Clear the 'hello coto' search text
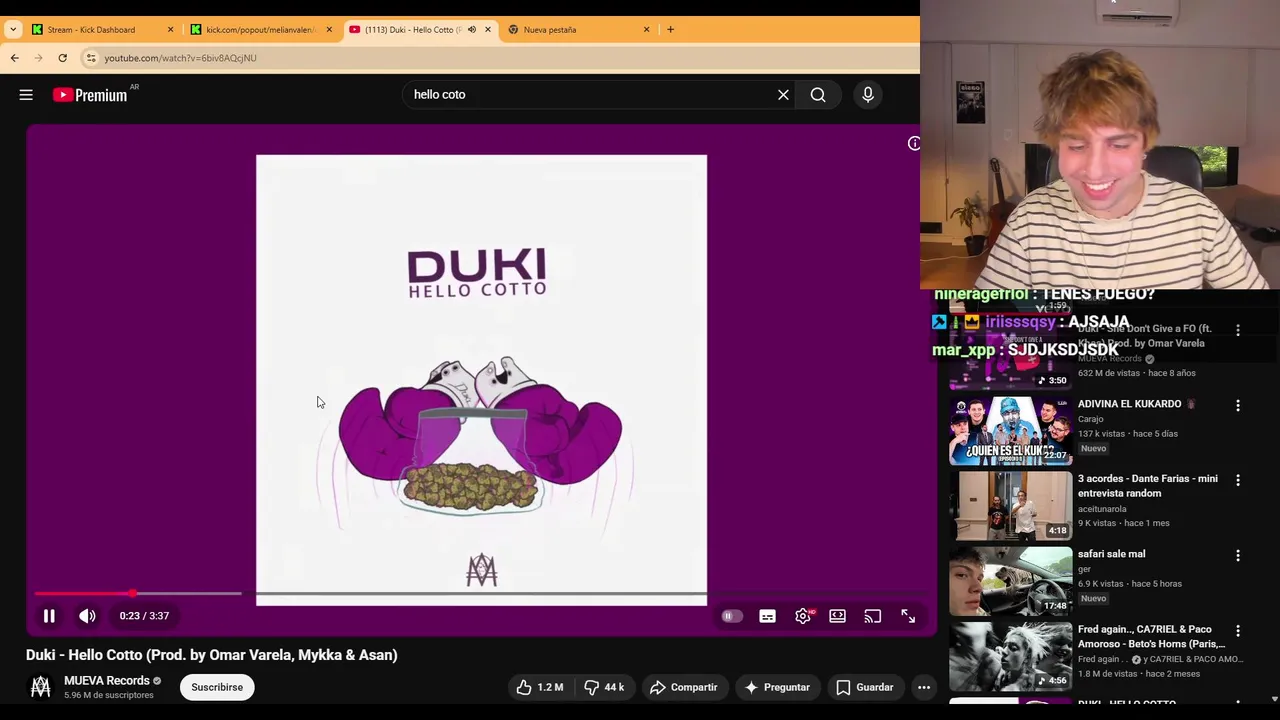Image resolution: width=1280 pixels, height=720 pixels. [783, 95]
